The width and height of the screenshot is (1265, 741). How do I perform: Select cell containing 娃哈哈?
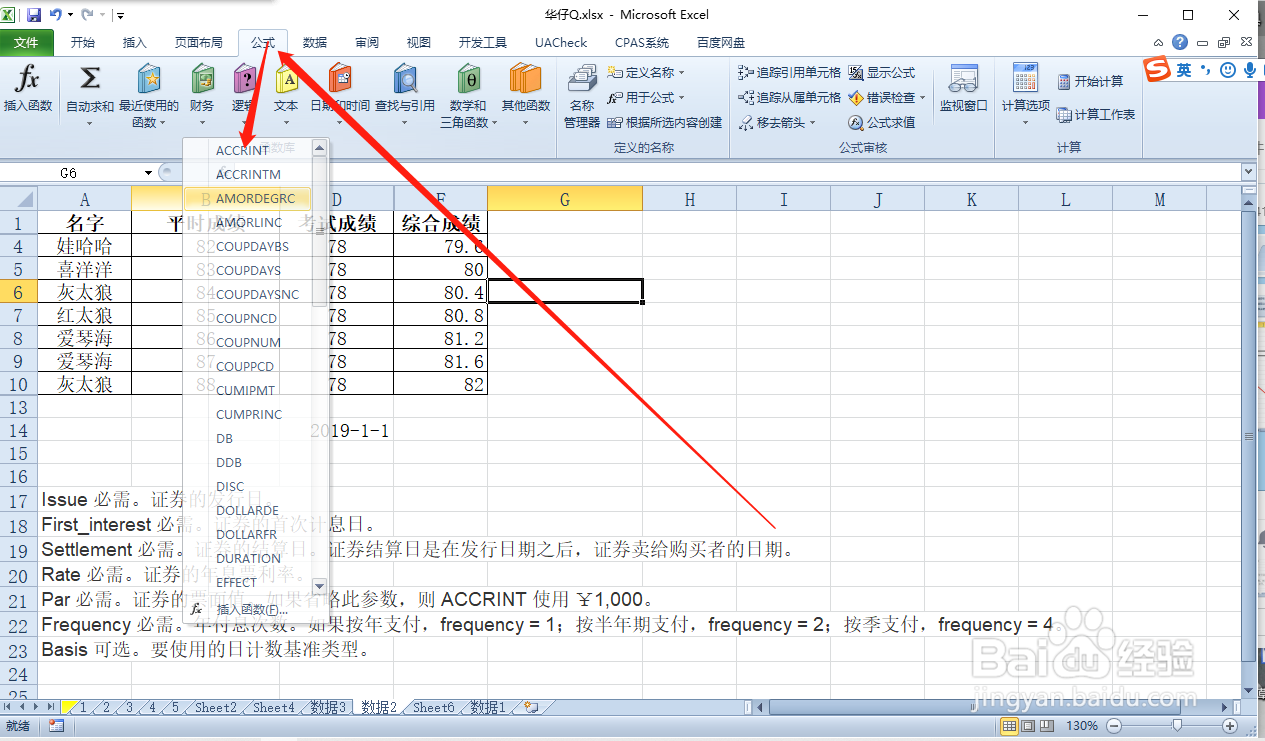84,246
